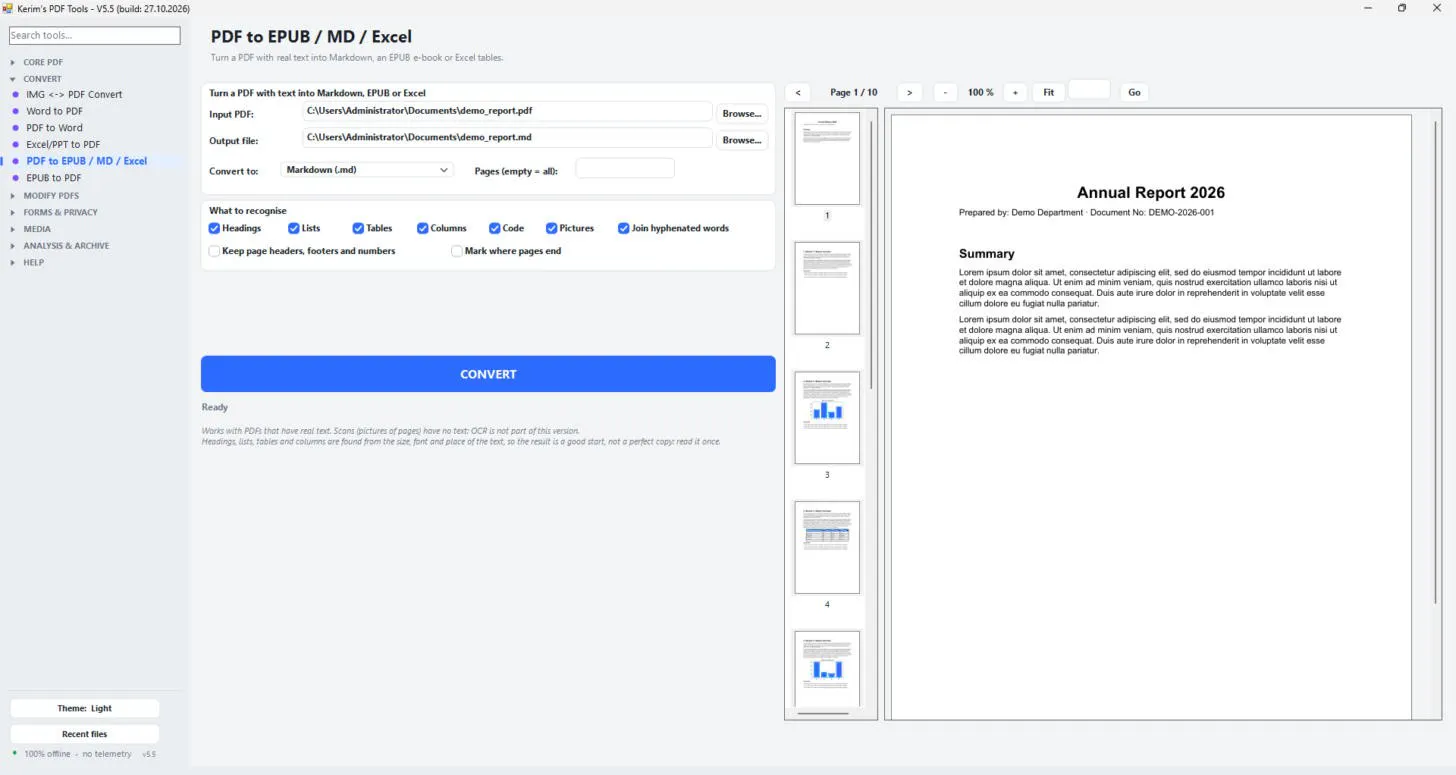This screenshot has height=775, width=1456.
Task: Open the Convert to format dropdown
Action: pyautogui.click(x=367, y=170)
